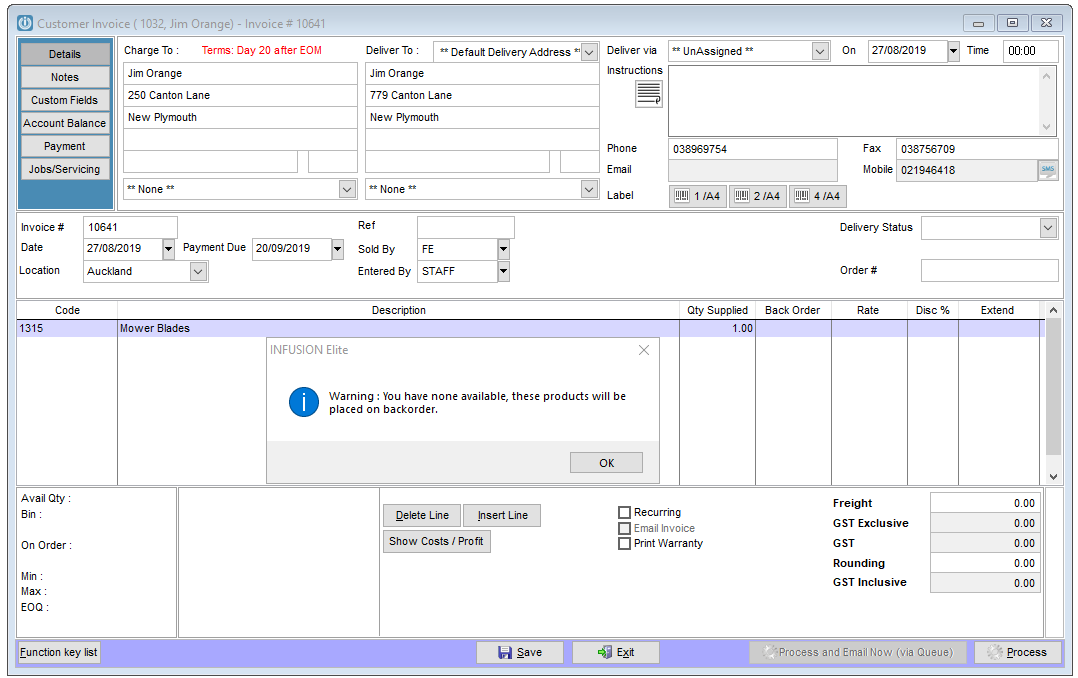Open the Jobs/Servicing tab
The image size is (1078, 678).
click(x=65, y=168)
